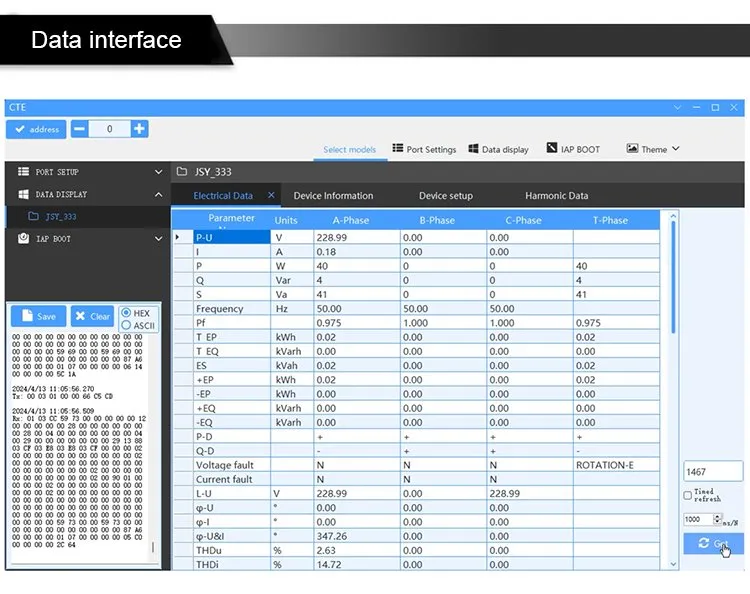Click the data table vertical scrollbar thumb
750x594 pixels.
[x=673, y=277]
